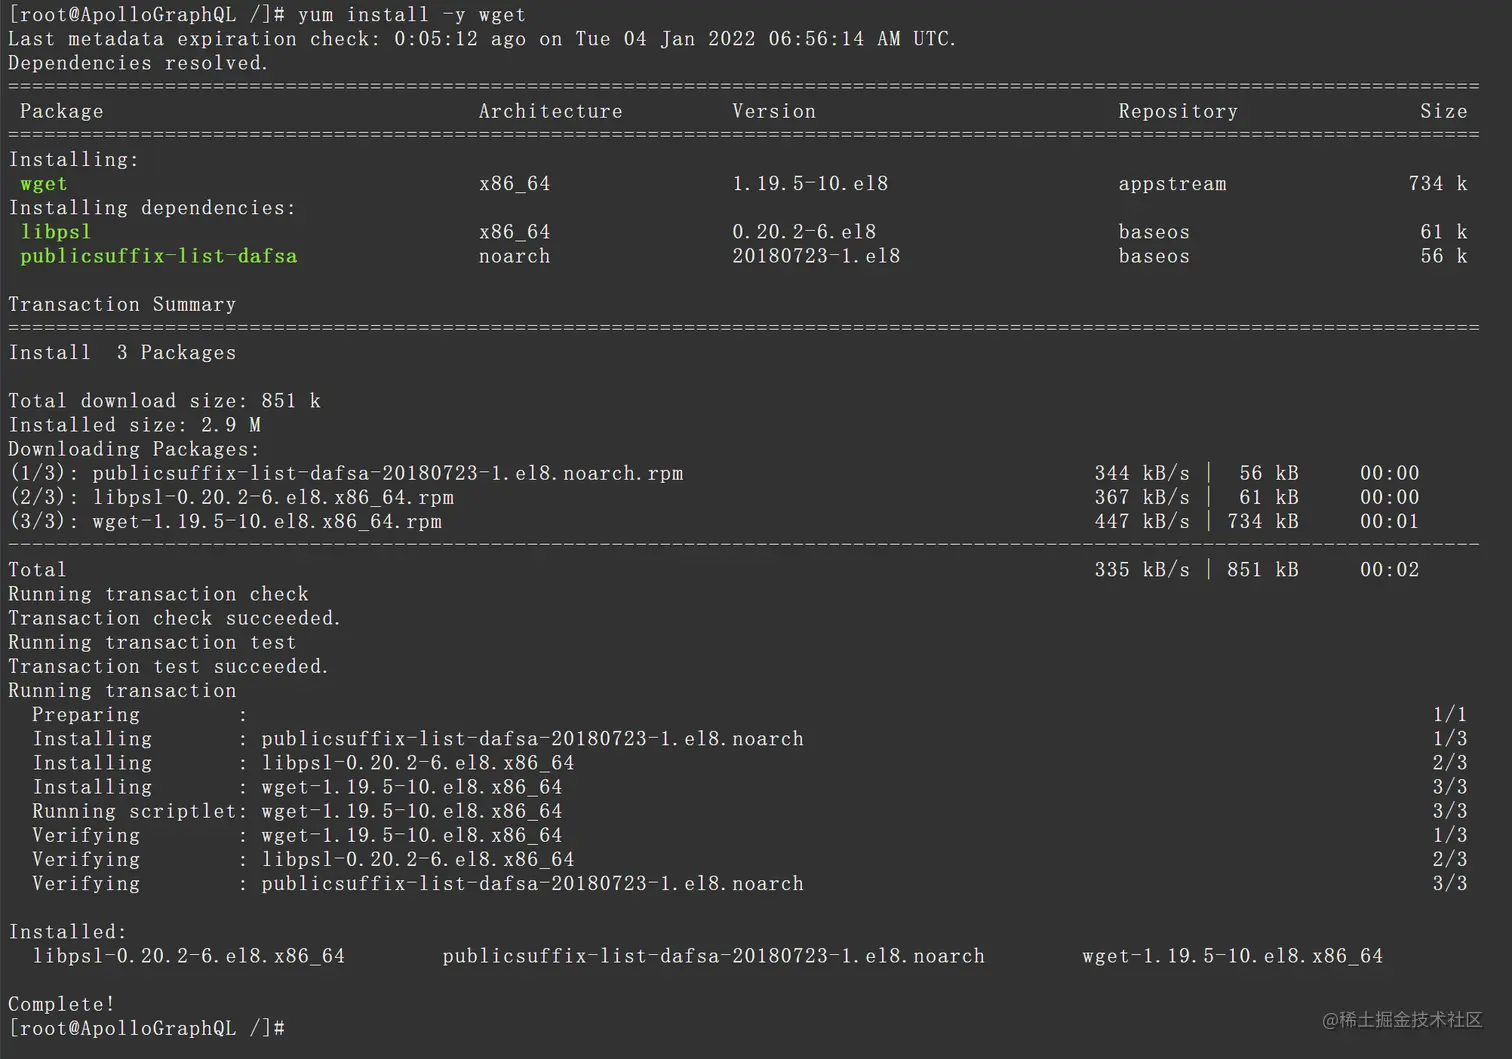Click the 'Dependencies resolved.' line
Image resolution: width=1512 pixels, height=1059 pixels.
pyautogui.click(x=138, y=63)
